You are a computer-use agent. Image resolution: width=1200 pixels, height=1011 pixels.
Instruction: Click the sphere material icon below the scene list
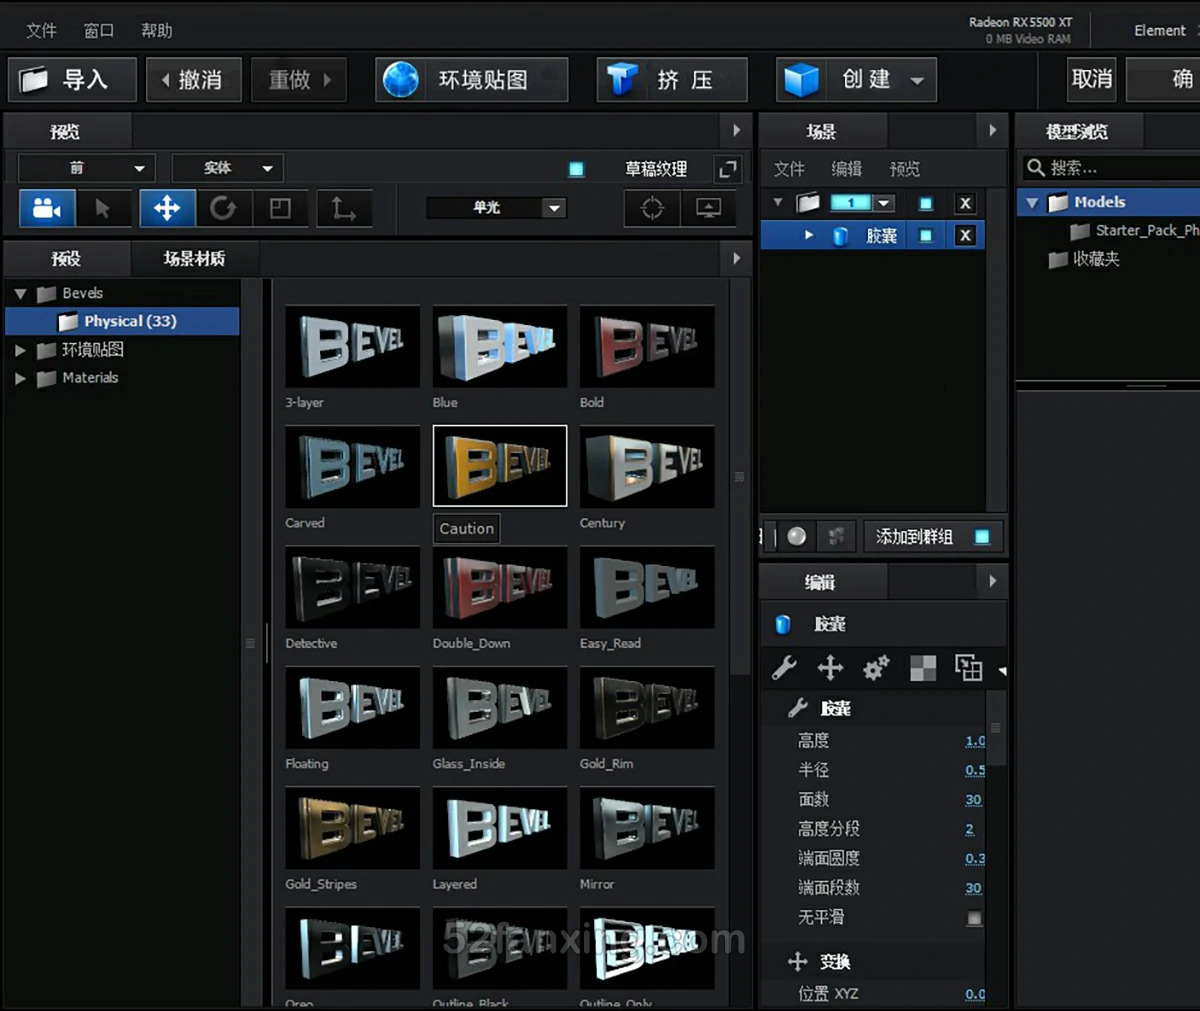click(796, 536)
